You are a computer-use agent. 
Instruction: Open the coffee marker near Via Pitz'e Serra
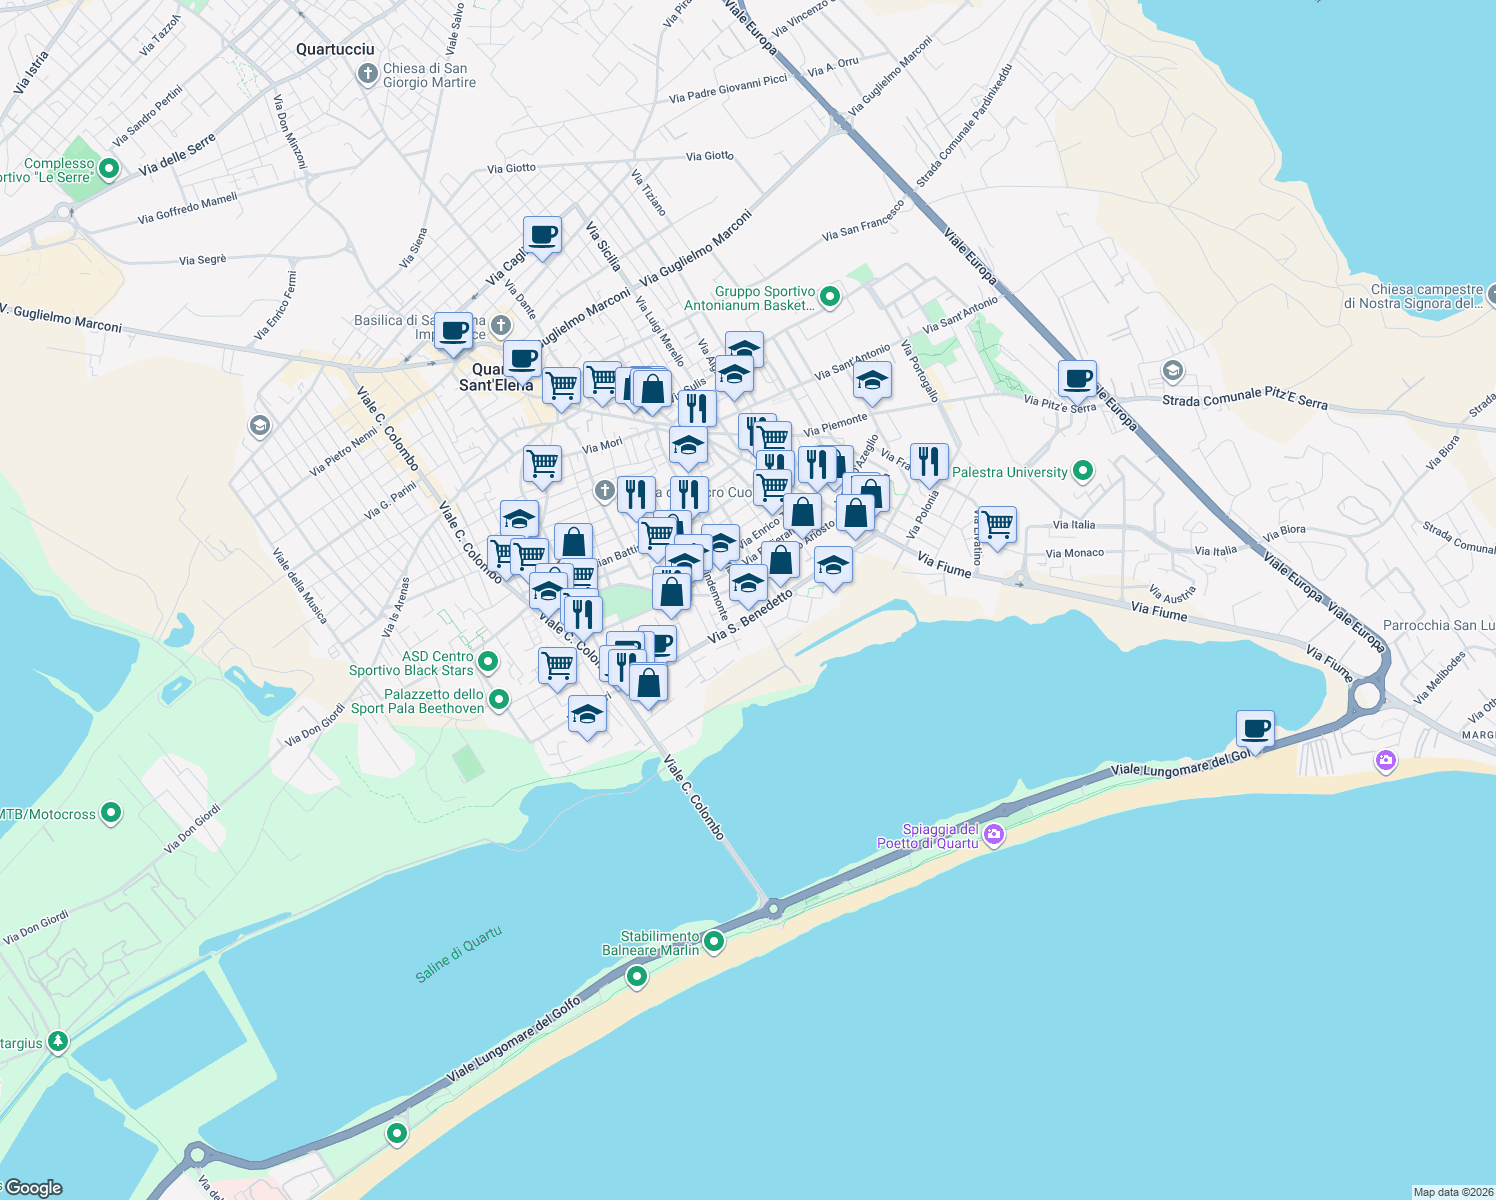1075,379
